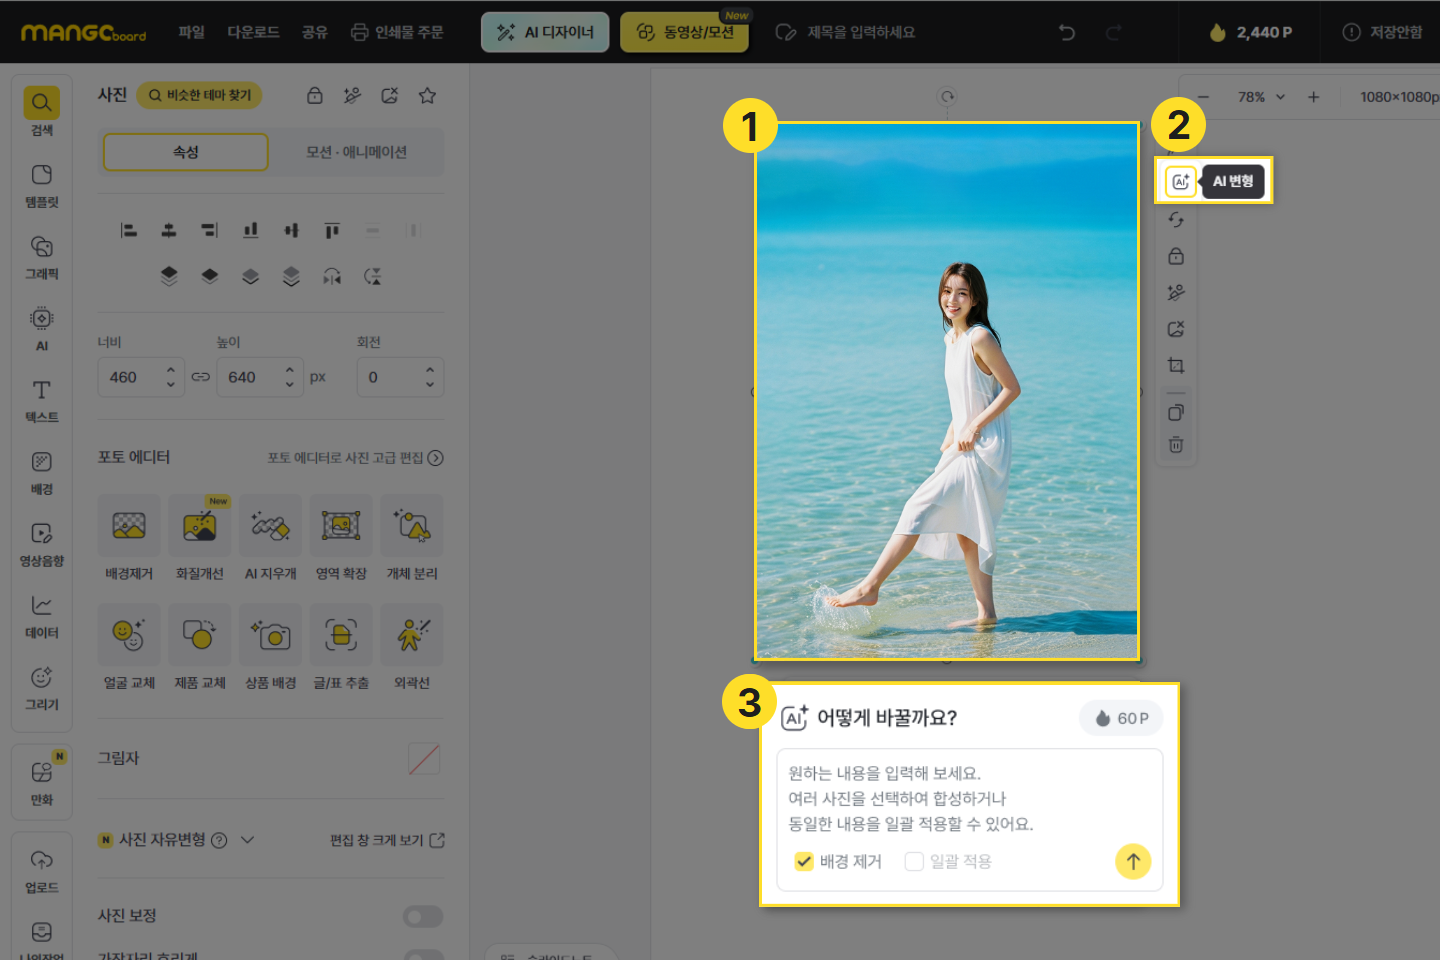Toggle the width-height aspect ratio link

[x=201, y=377]
